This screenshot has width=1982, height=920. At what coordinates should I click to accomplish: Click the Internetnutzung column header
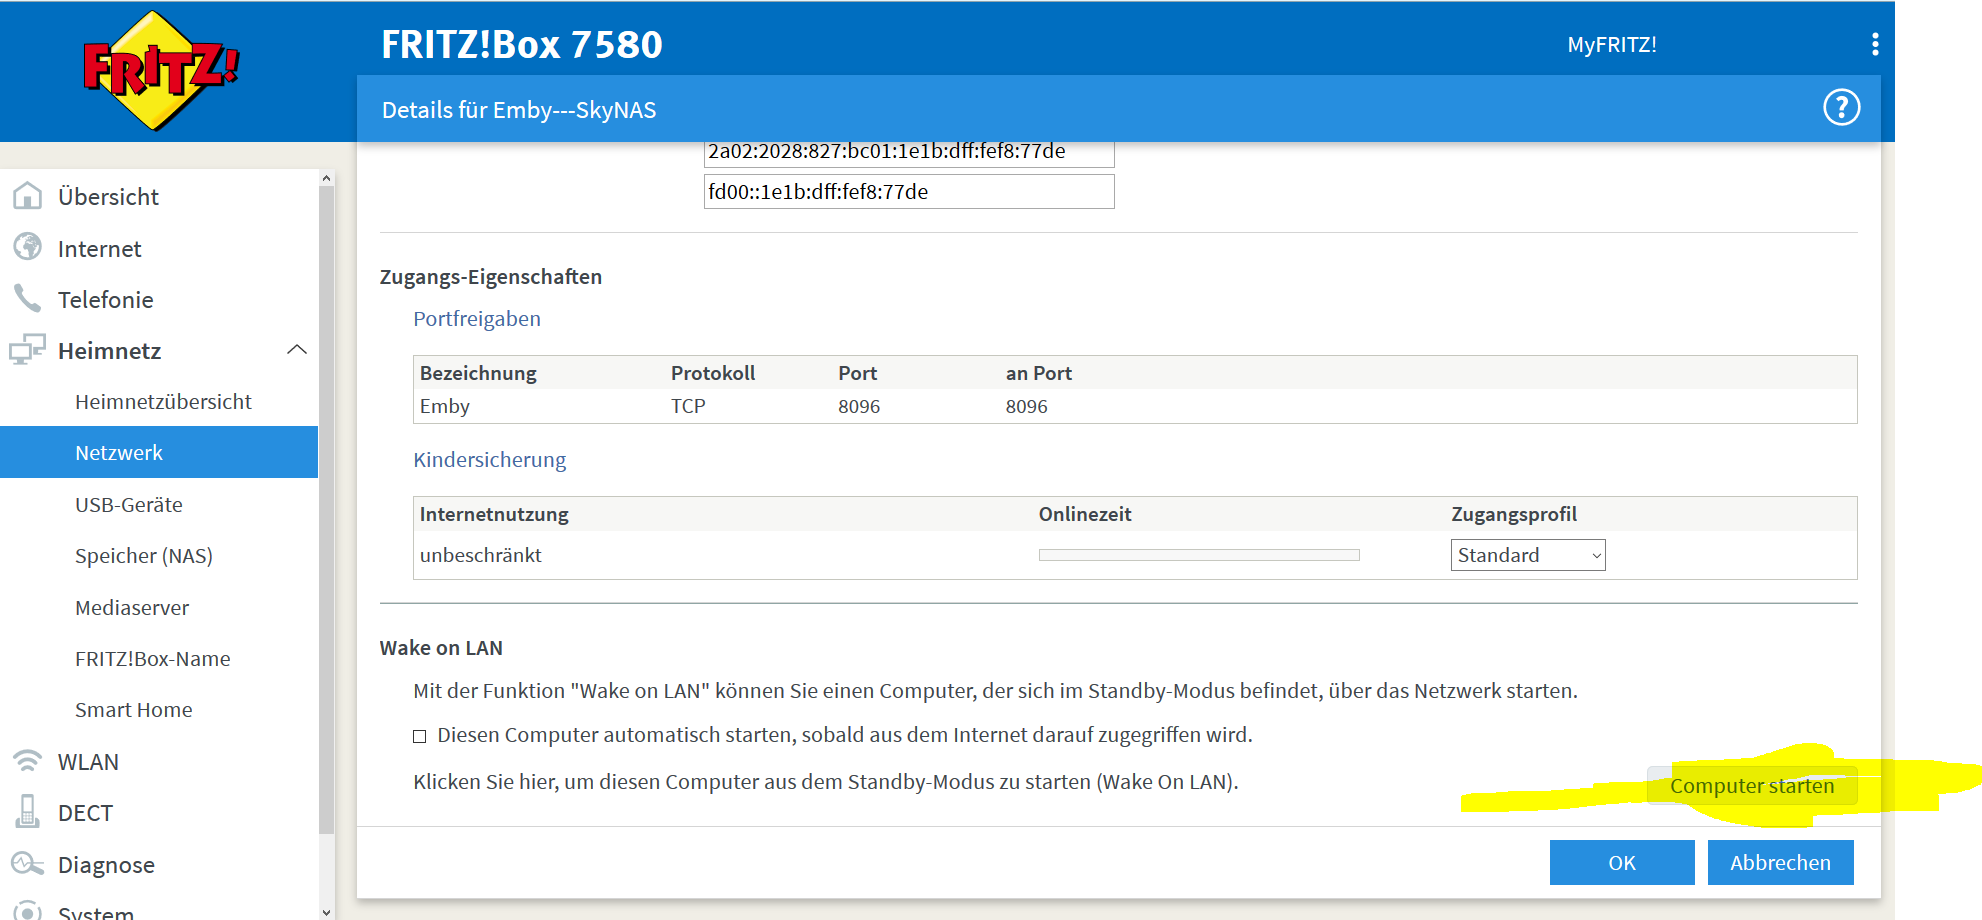[x=494, y=514]
